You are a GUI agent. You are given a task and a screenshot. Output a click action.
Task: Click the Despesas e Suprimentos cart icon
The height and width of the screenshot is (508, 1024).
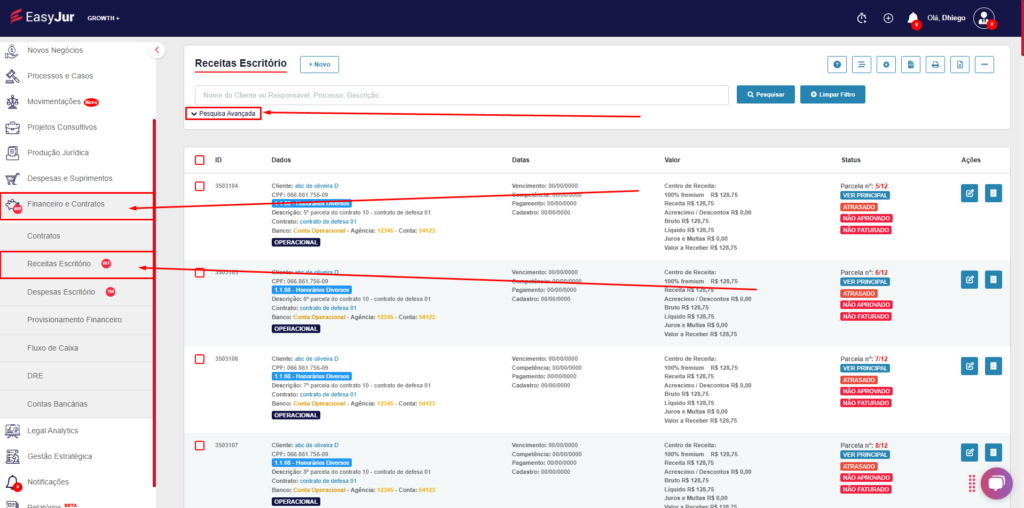pyautogui.click(x=12, y=178)
